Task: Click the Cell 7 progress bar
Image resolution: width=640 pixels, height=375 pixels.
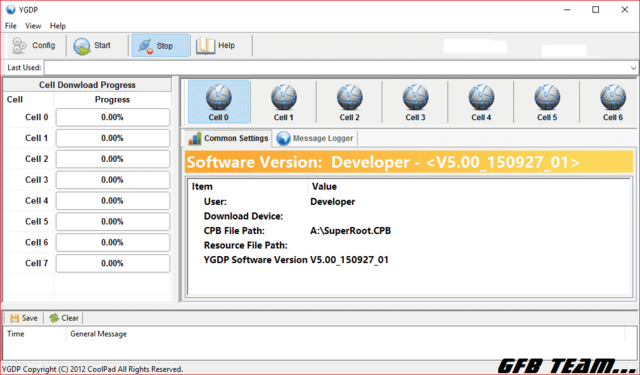Action: pyautogui.click(x=113, y=264)
